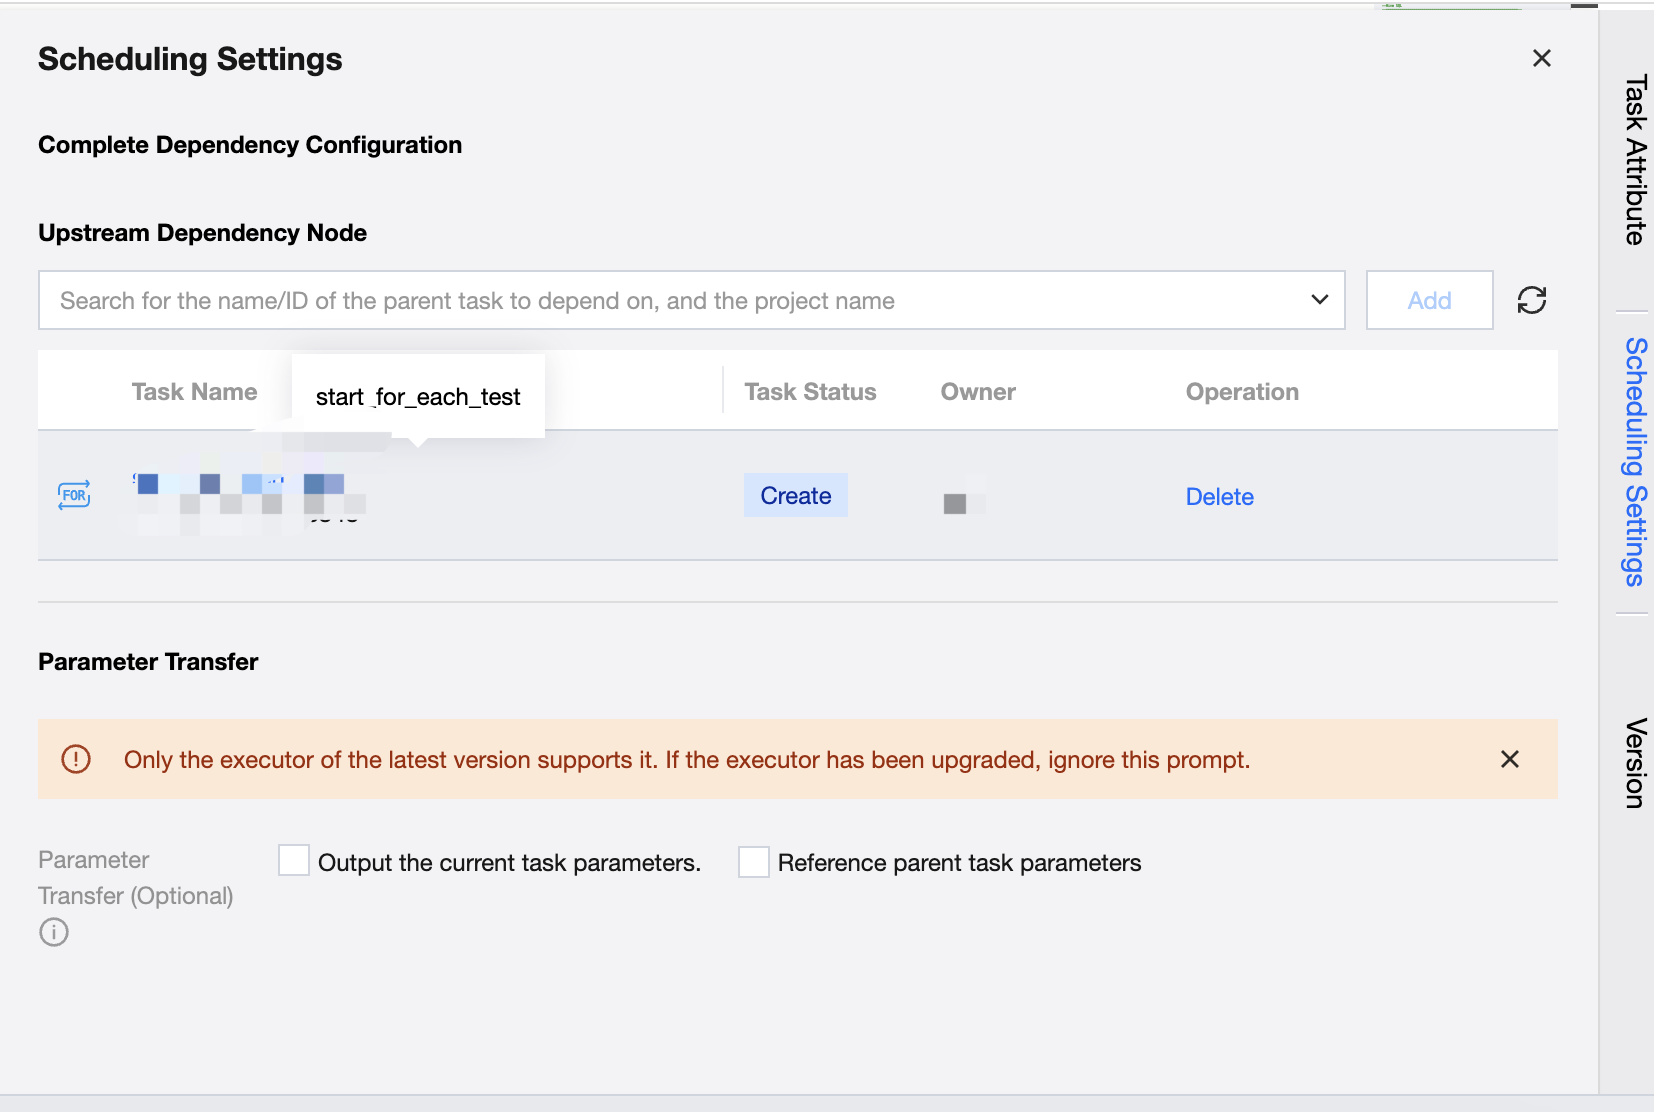Click the Task Status column header
Image resolution: width=1654 pixels, height=1112 pixels.
pyautogui.click(x=810, y=392)
